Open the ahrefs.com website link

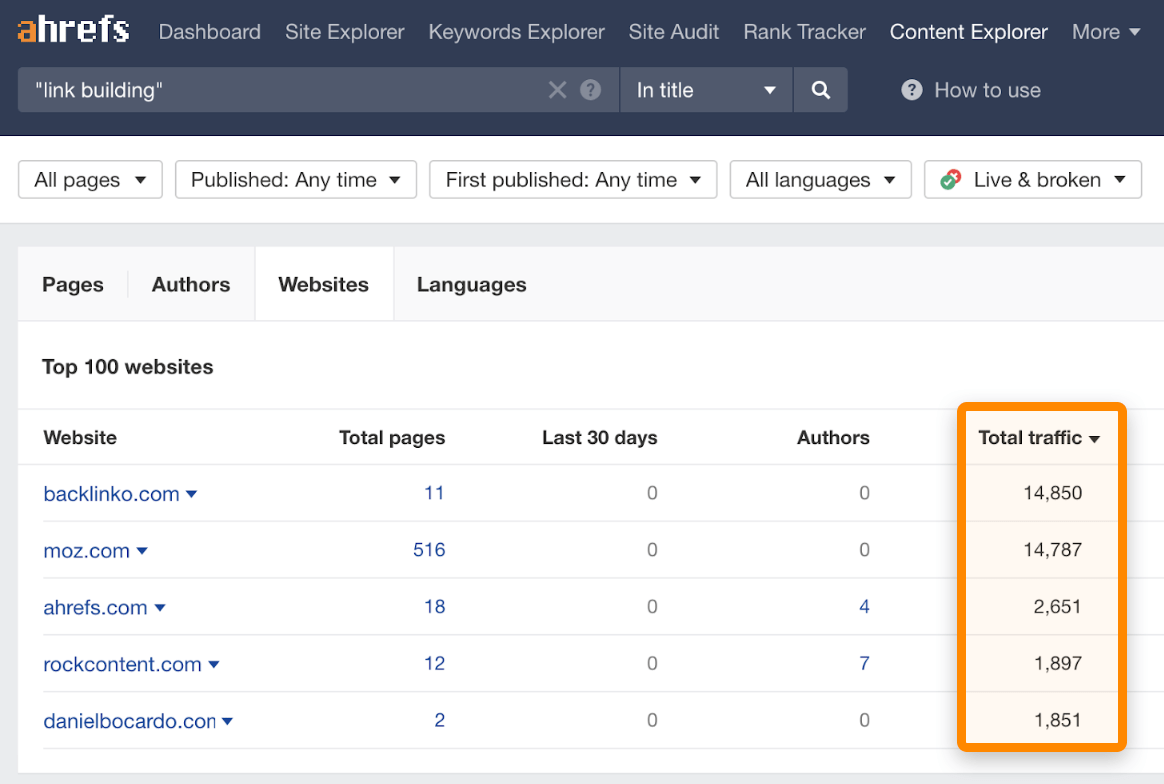95,608
